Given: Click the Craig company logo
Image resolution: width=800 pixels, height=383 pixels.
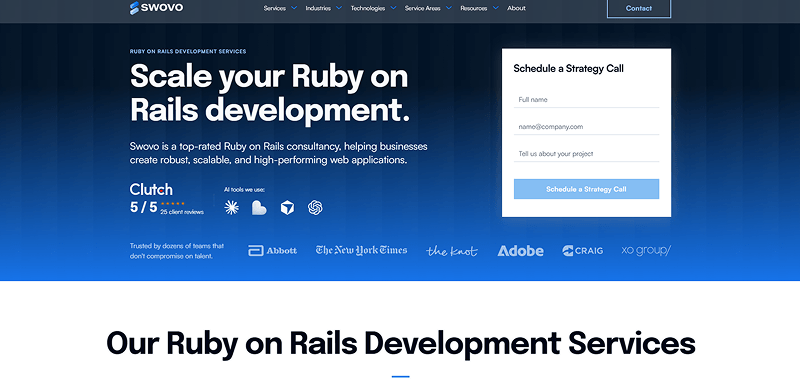Looking at the screenshot, I should click(582, 250).
